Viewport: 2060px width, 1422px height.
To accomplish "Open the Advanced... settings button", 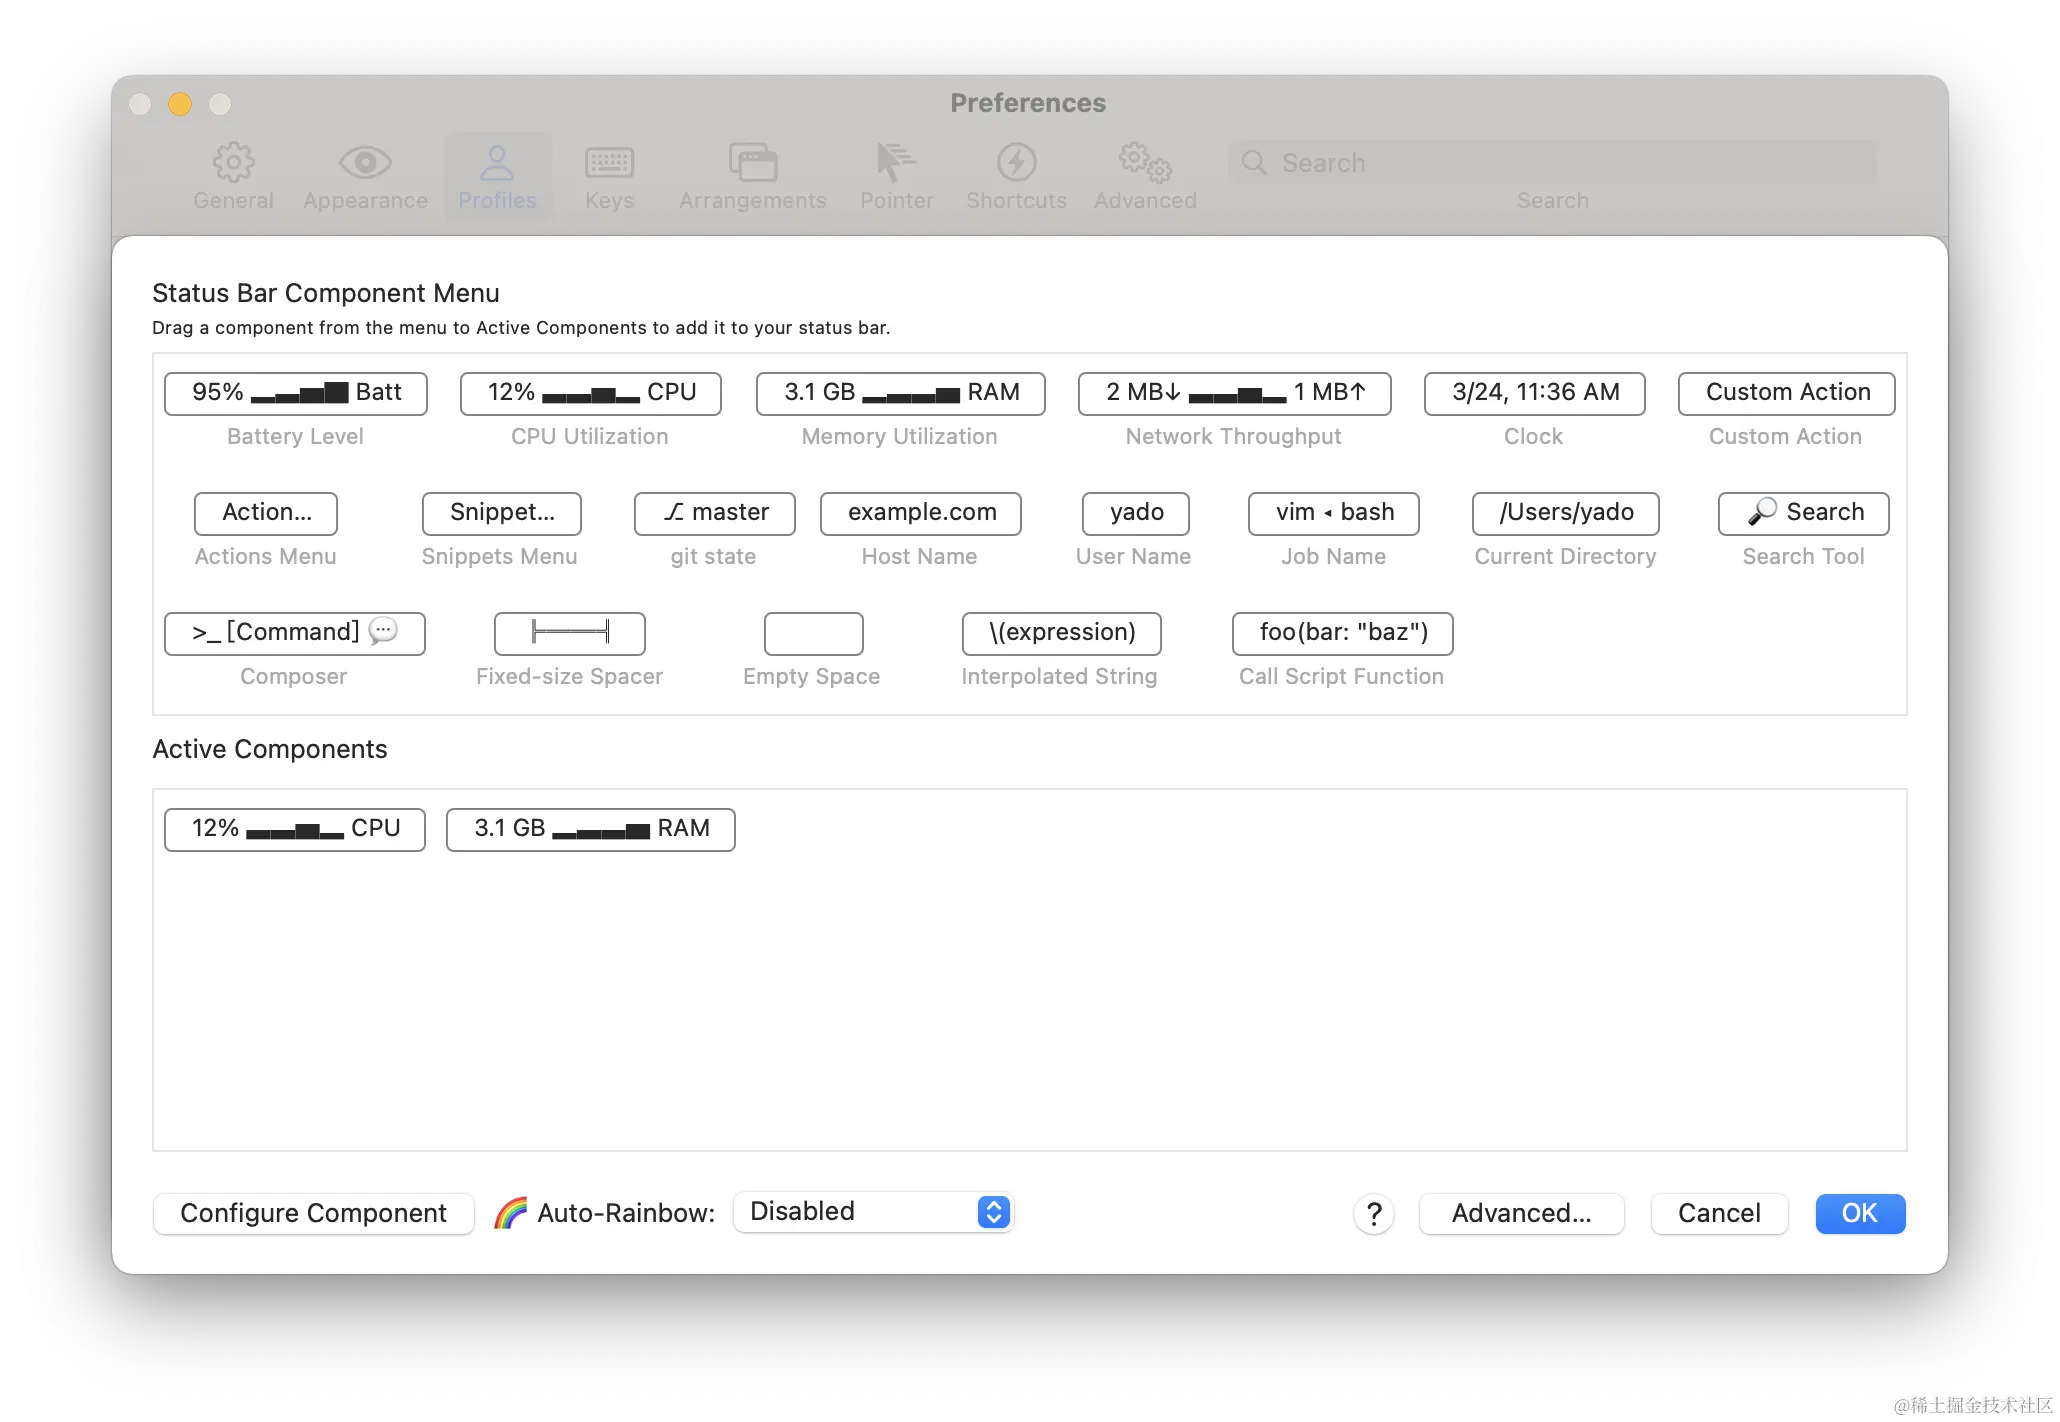I will click(1521, 1213).
